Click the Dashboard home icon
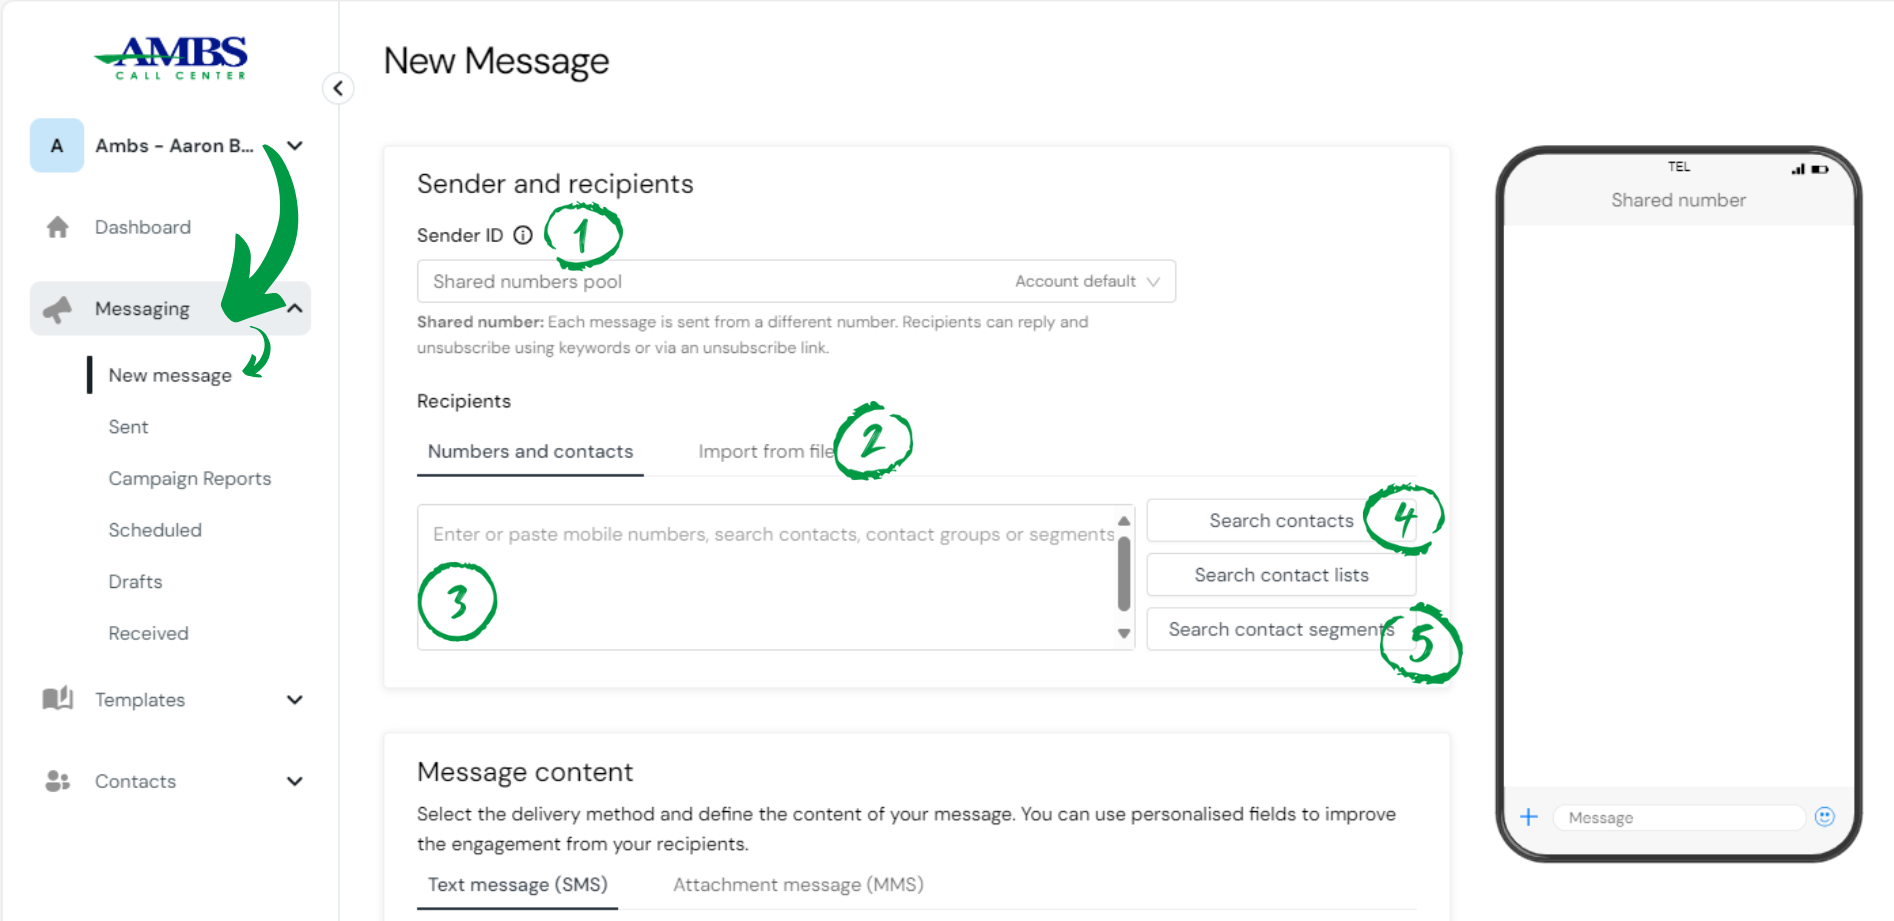 click(58, 227)
